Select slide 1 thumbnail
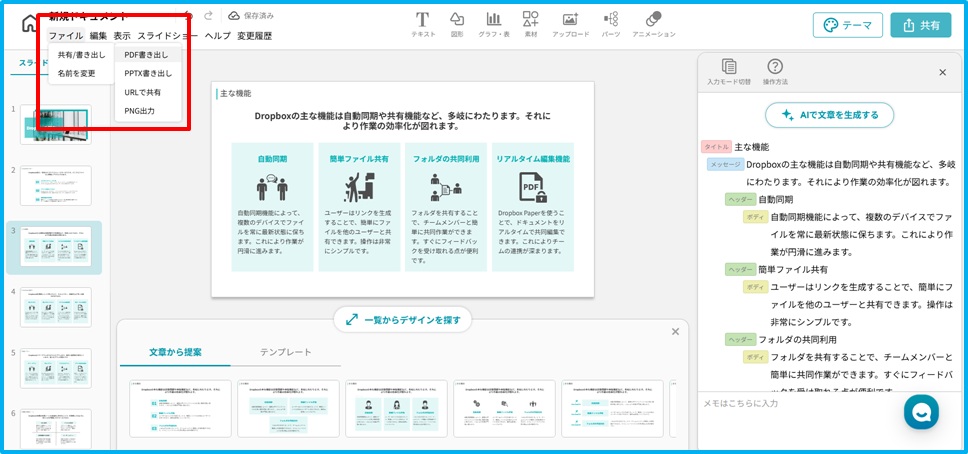The height and width of the screenshot is (454, 968). click(x=56, y=124)
